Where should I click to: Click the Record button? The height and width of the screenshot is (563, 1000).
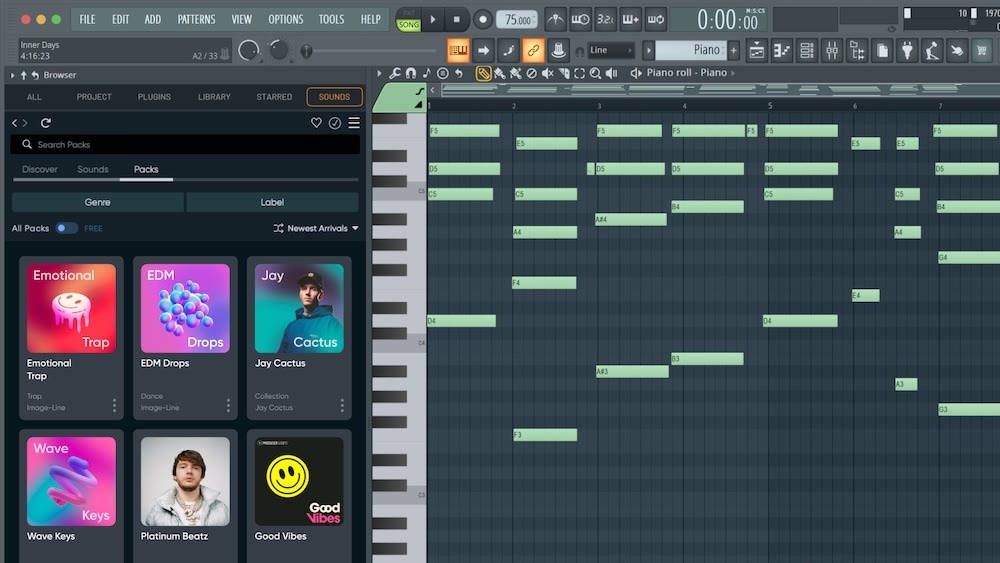(483, 20)
